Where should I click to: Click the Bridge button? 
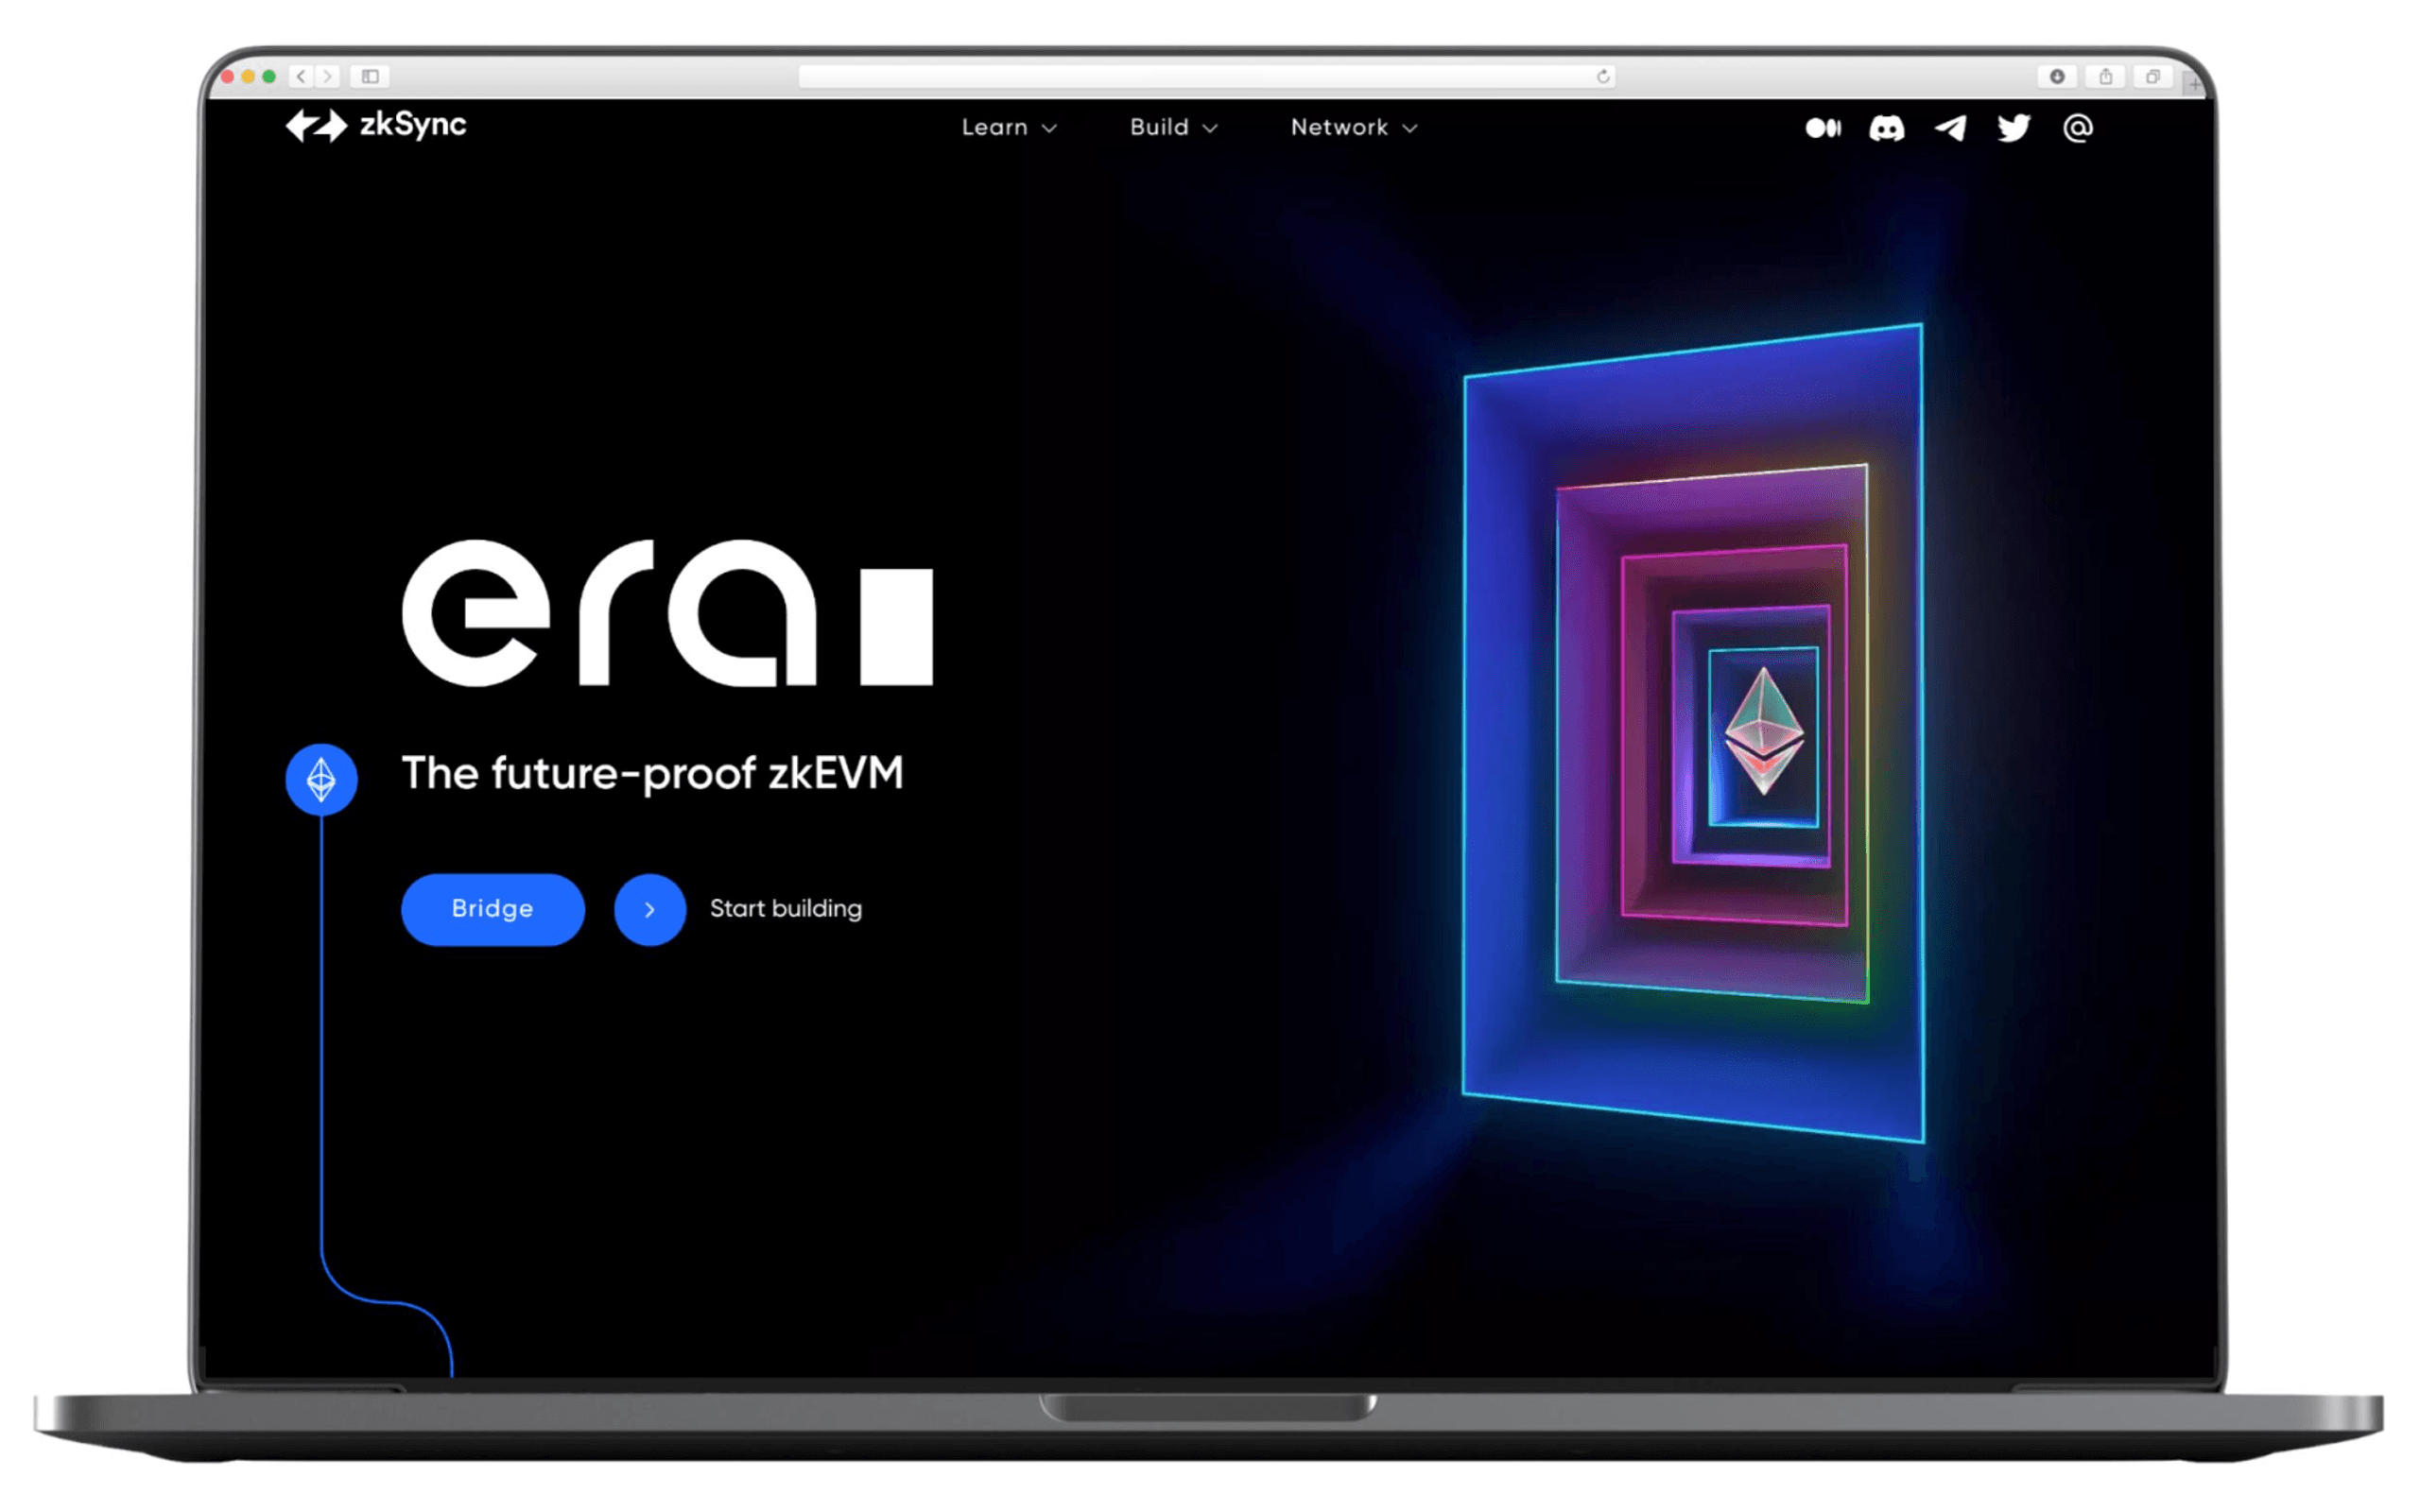(493, 907)
